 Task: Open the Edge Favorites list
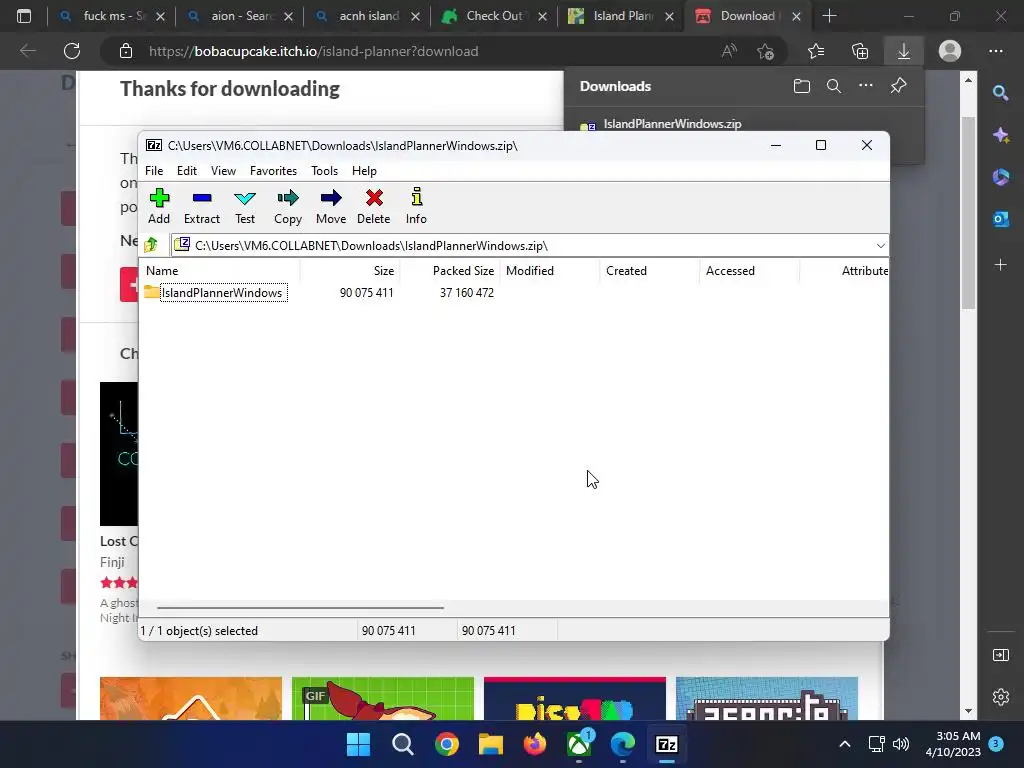tap(816, 51)
